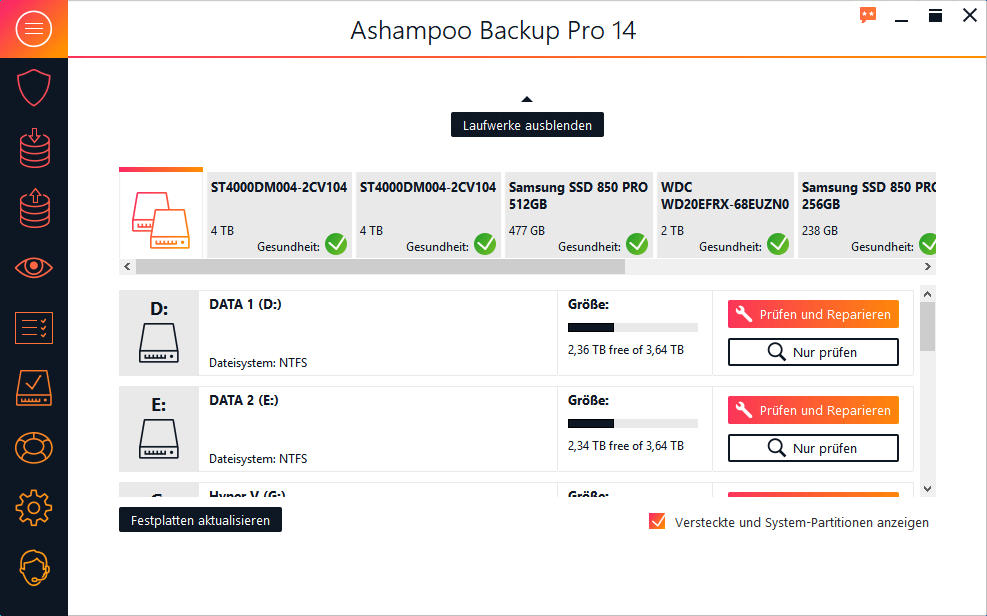Click the restore (upload arrow) sidebar icon
The width and height of the screenshot is (987, 616).
[34, 208]
